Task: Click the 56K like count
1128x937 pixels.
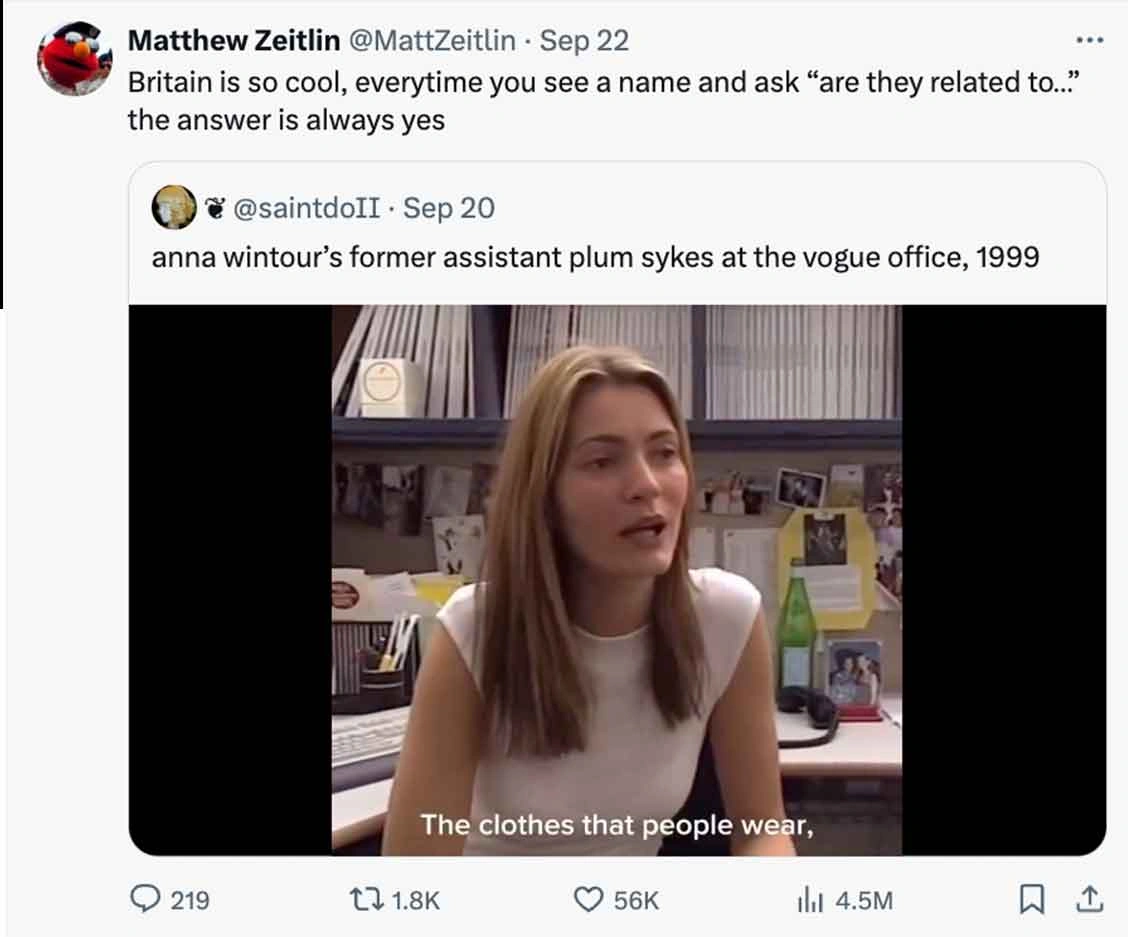Action: point(636,900)
